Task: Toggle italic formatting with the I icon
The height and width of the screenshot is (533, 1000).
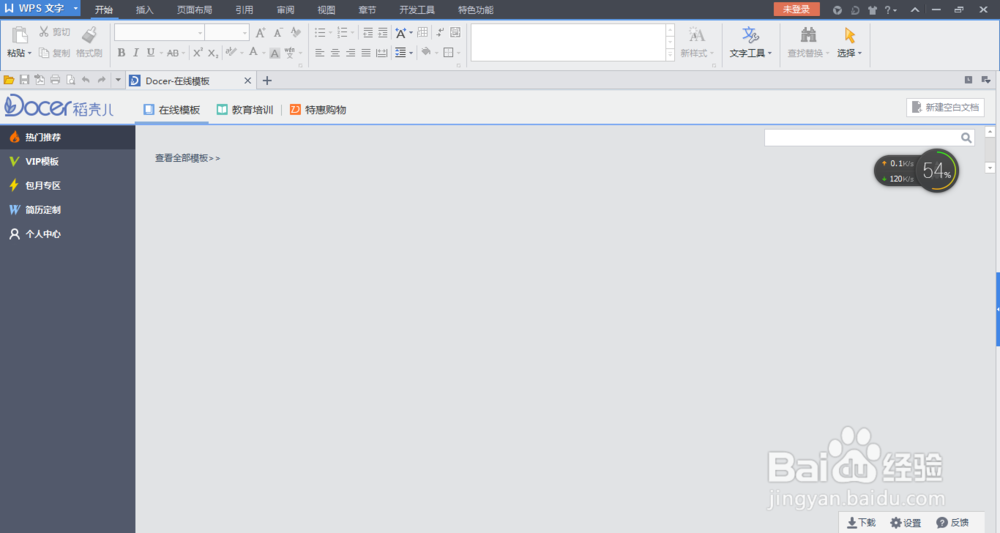Action: (x=136, y=53)
